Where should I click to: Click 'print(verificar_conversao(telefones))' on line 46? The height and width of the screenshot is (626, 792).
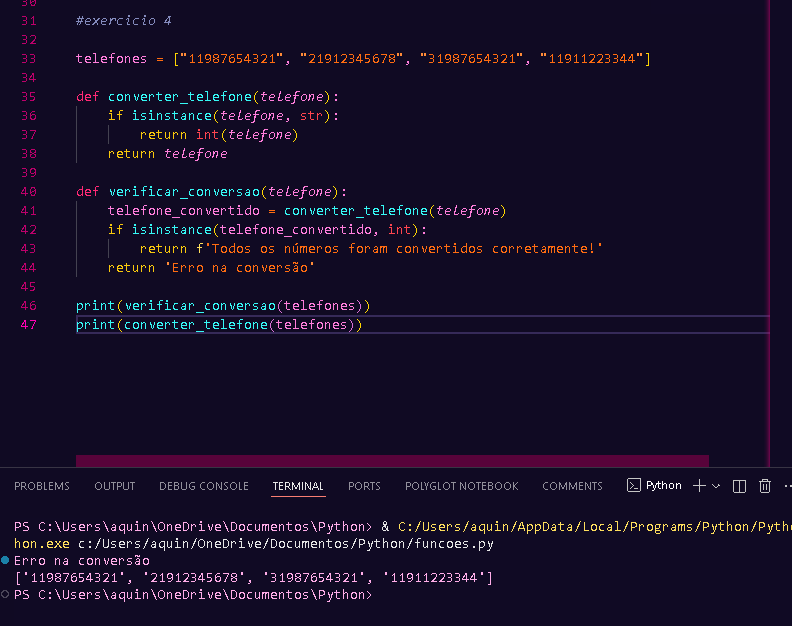pos(223,306)
